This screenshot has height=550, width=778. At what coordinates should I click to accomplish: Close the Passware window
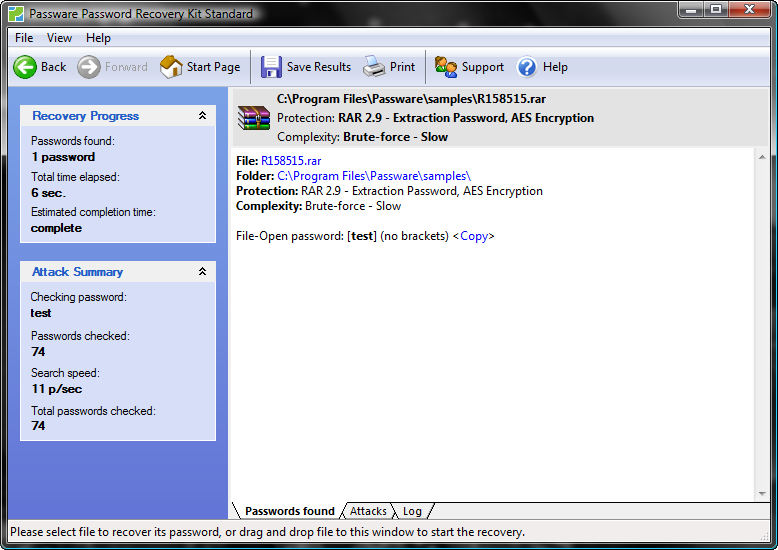tap(749, 9)
